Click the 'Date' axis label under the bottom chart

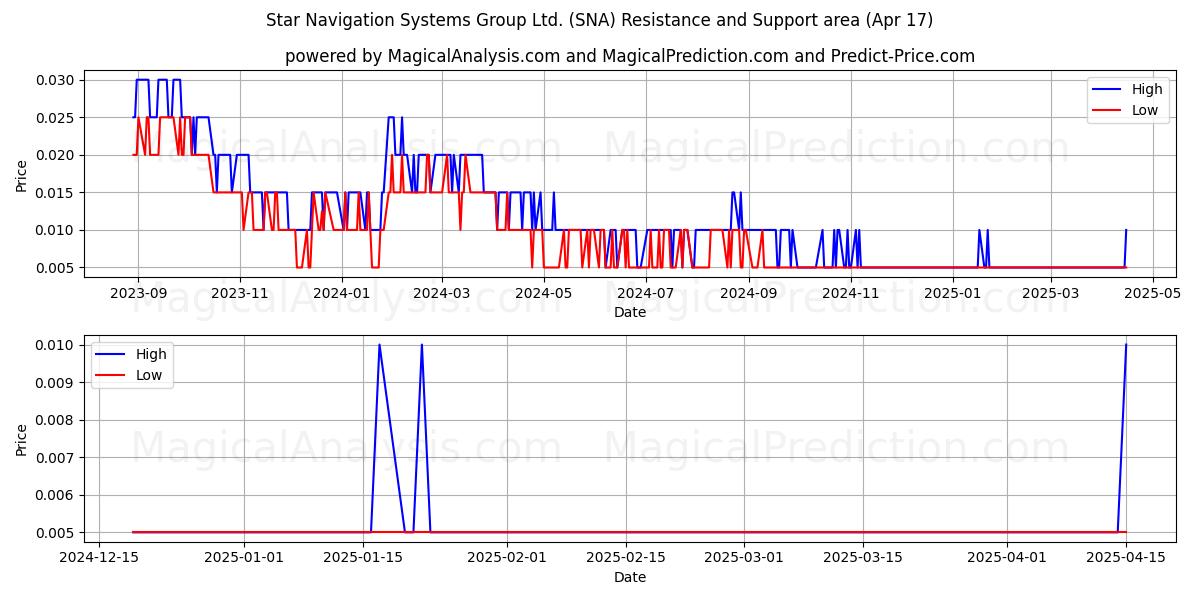tap(630, 577)
